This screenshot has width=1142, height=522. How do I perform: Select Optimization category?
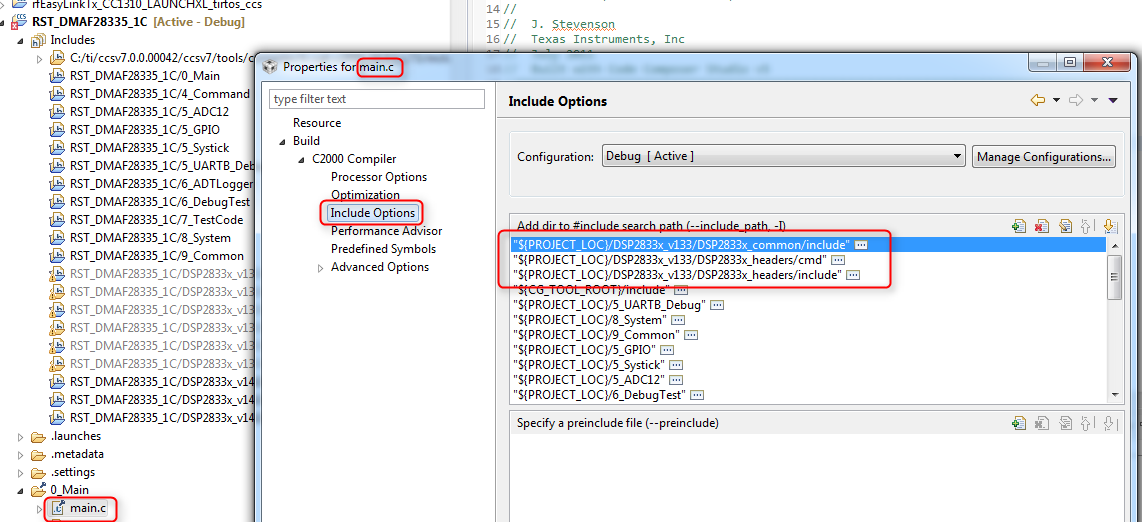pyautogui.click(x=366, y=195)
